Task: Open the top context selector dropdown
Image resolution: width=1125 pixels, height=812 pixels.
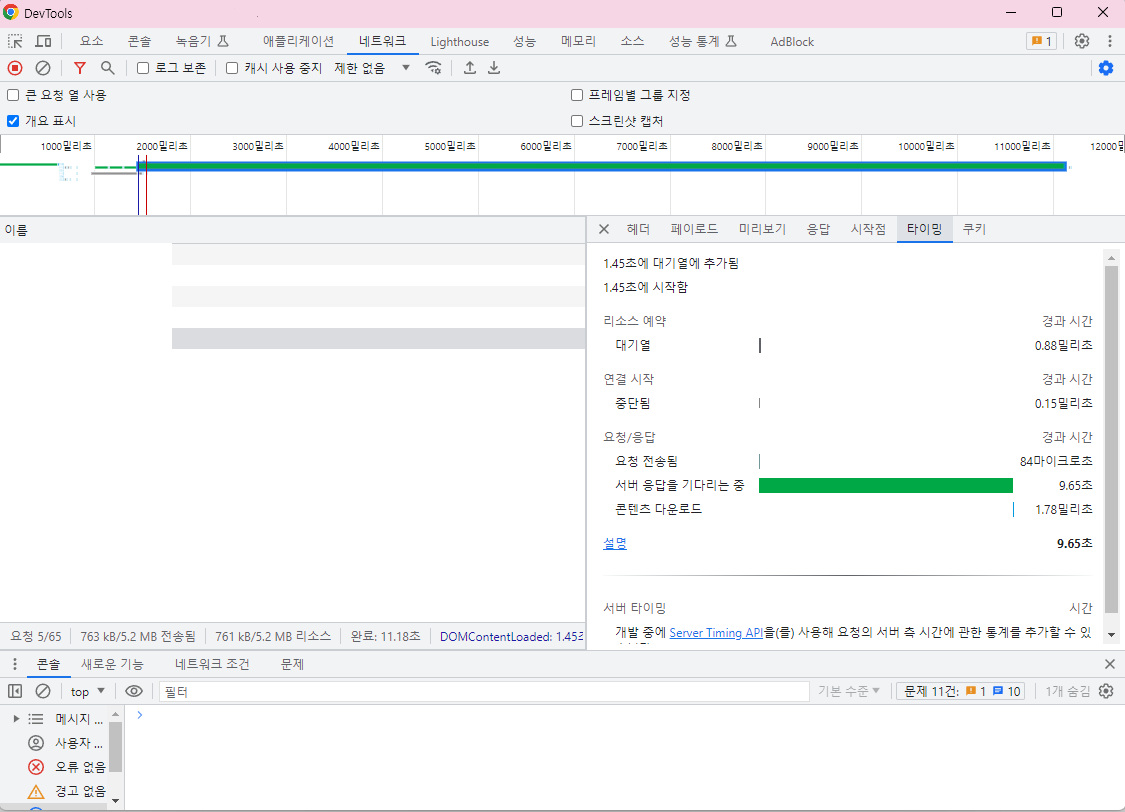Action: click(88, 691)
